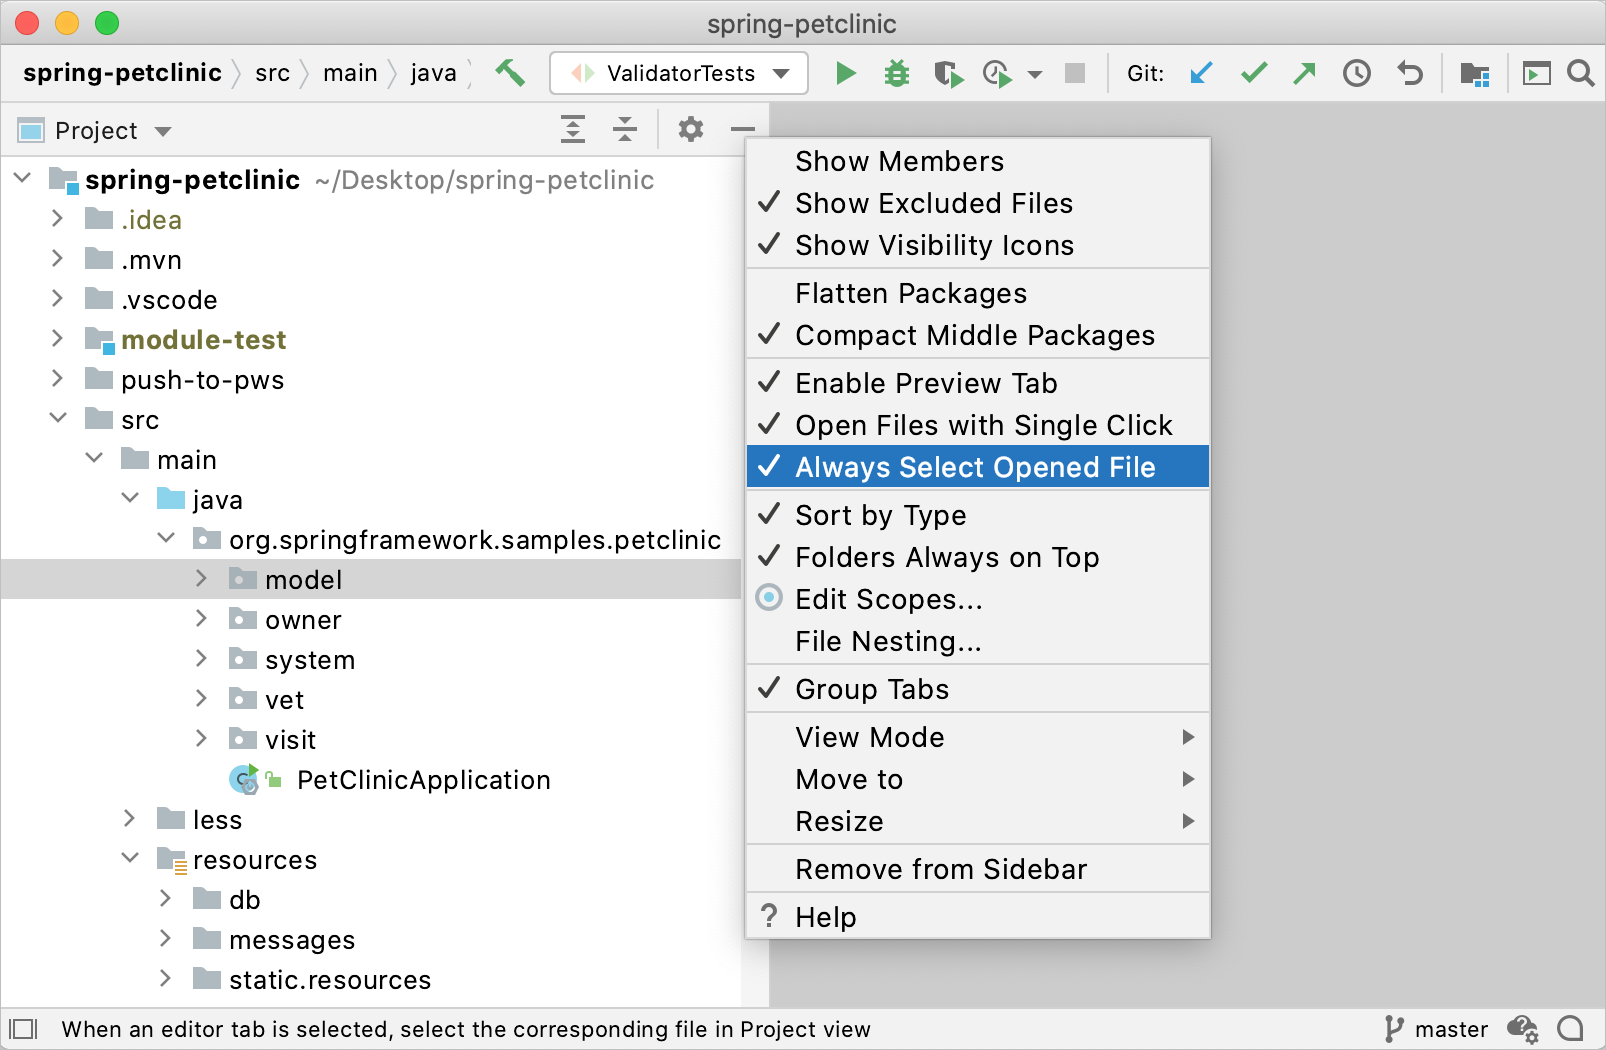Viewport: 1606px width, 1050px height.
Task: Expand the .idea folder
Action: tap(57, 219)
